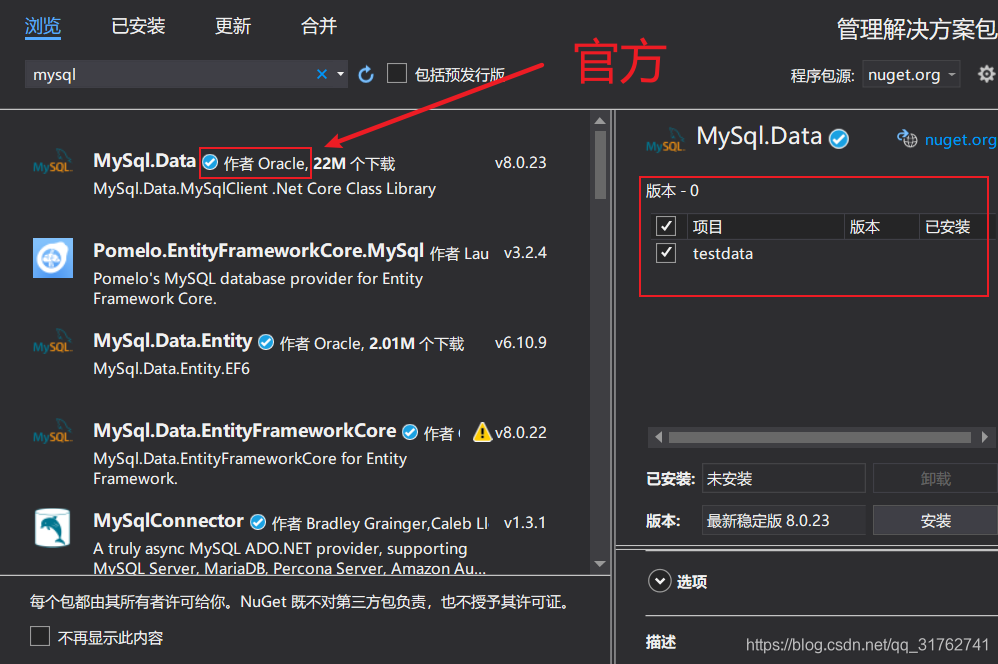This screenshot has width=998, height=664.
Task: Click the MySQL logo in detail panel
Action: coord(665,140)
